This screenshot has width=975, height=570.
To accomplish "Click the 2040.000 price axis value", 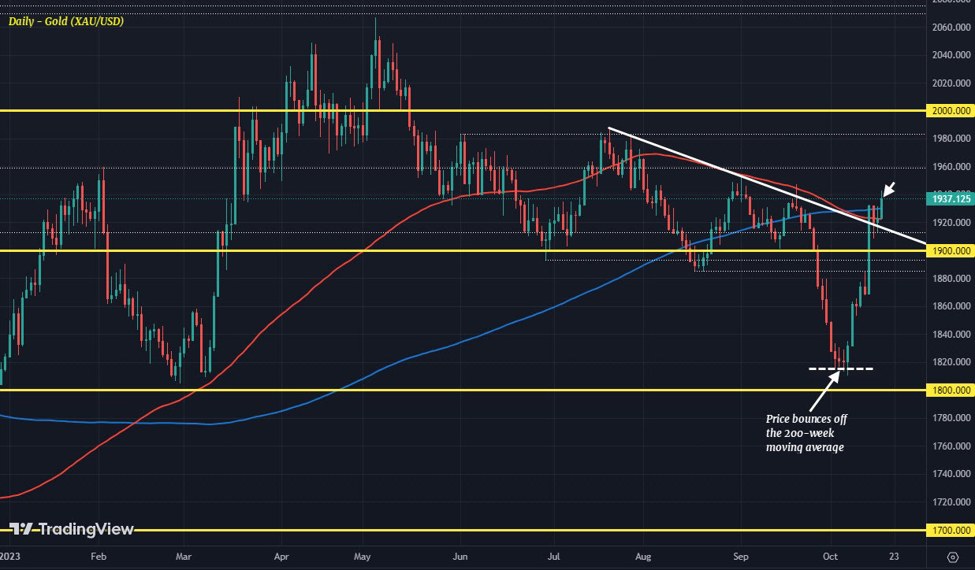I will point(951,55).
